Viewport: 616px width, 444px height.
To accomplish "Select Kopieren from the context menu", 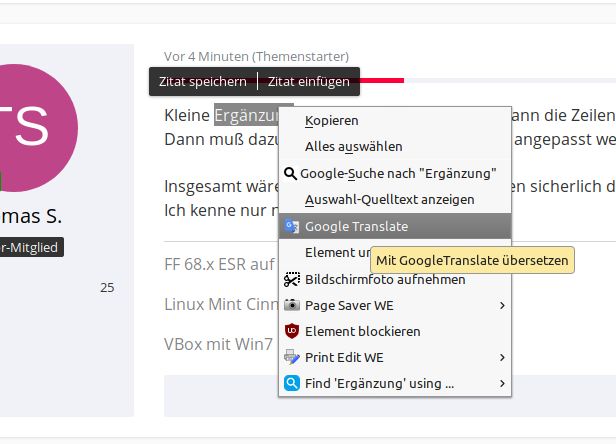I will (331, 121).
